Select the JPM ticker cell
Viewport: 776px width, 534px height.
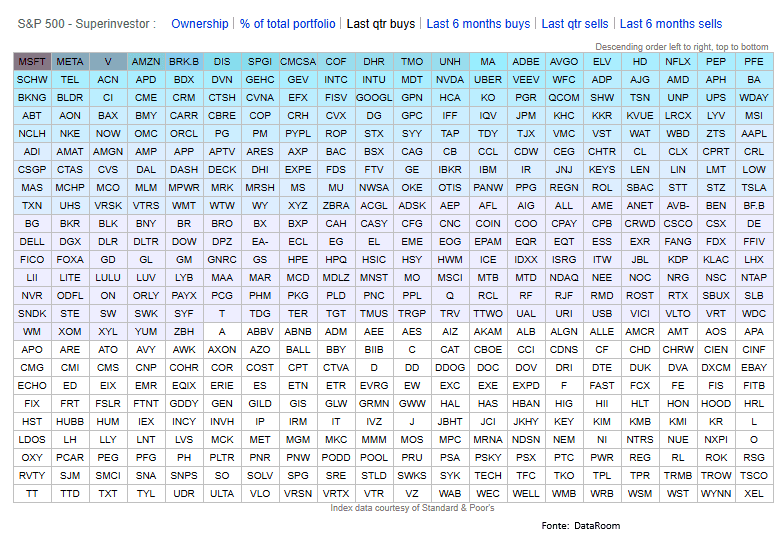click(x=526, y=115)
